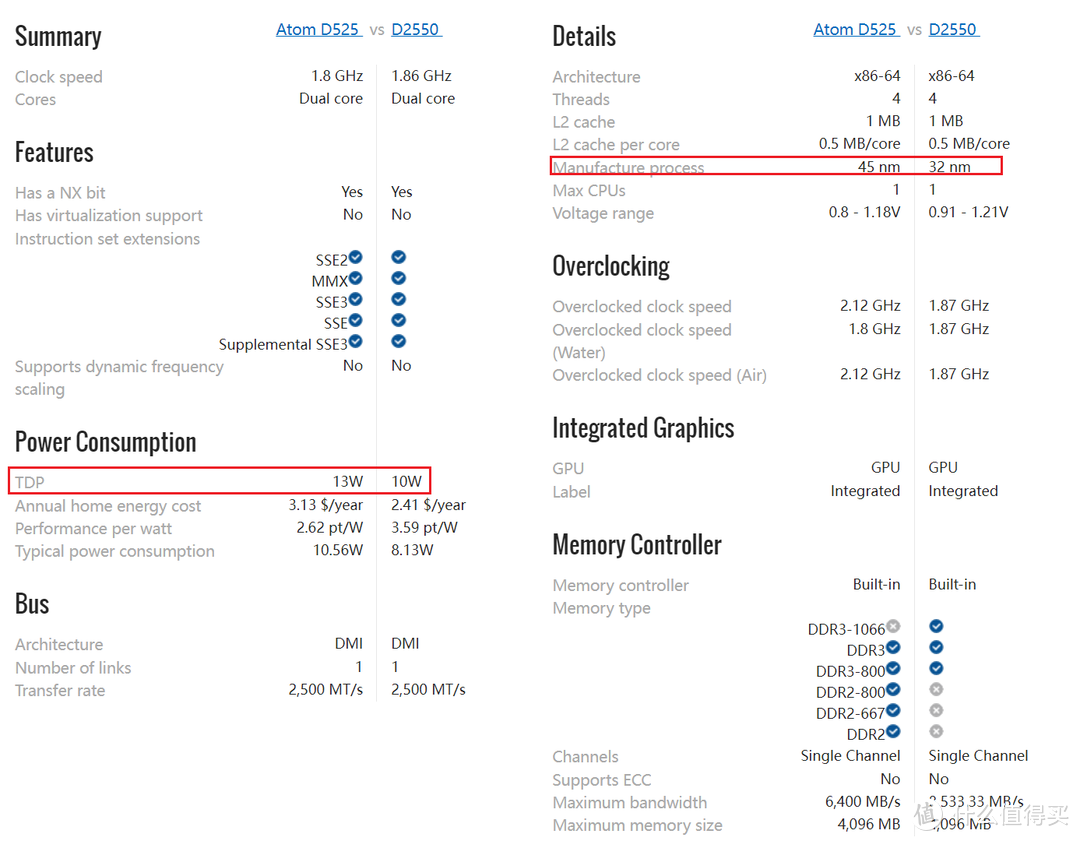Select the Overclocking heading
This screenshot has width=1080, height=841.
pos(611,267)
